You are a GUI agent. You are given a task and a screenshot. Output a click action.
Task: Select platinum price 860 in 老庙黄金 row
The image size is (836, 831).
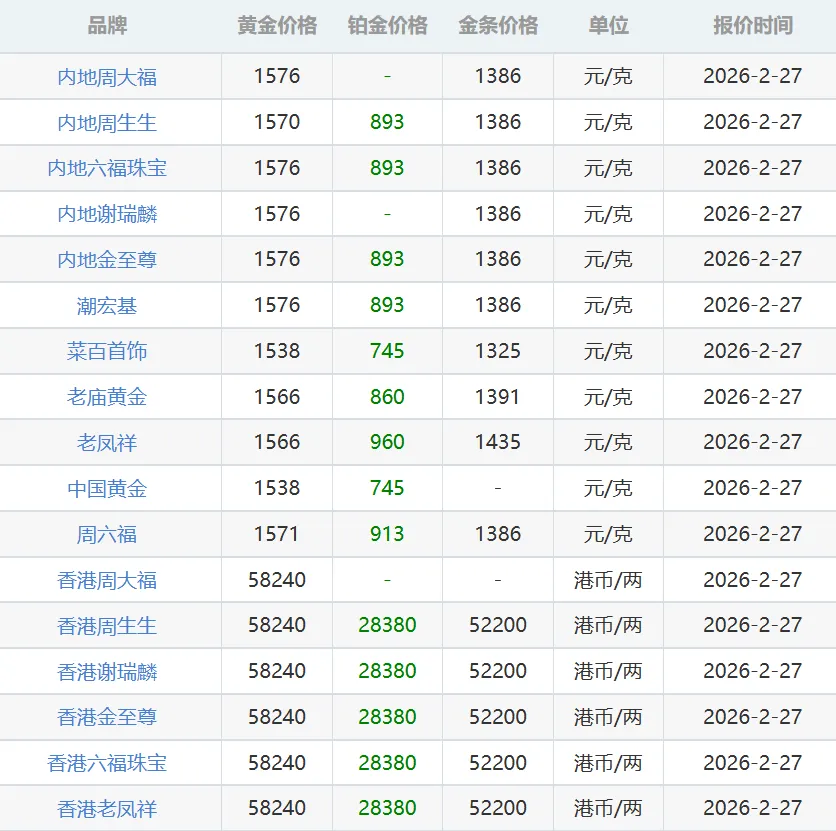388,397
